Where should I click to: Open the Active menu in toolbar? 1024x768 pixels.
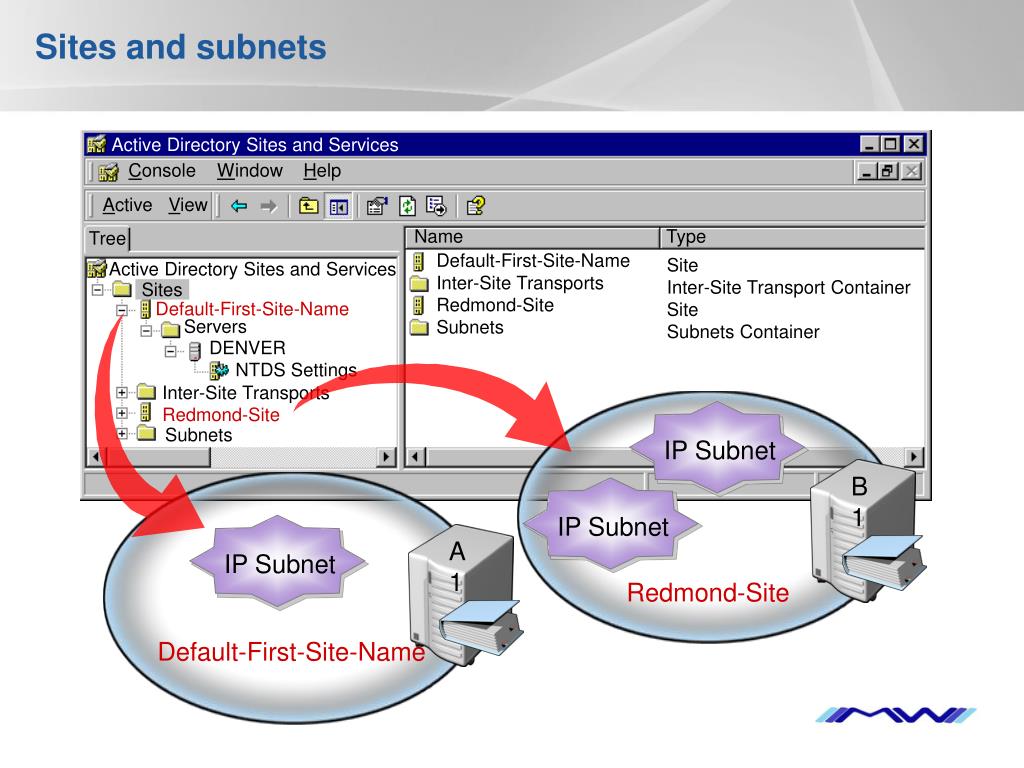click(127, 205)
